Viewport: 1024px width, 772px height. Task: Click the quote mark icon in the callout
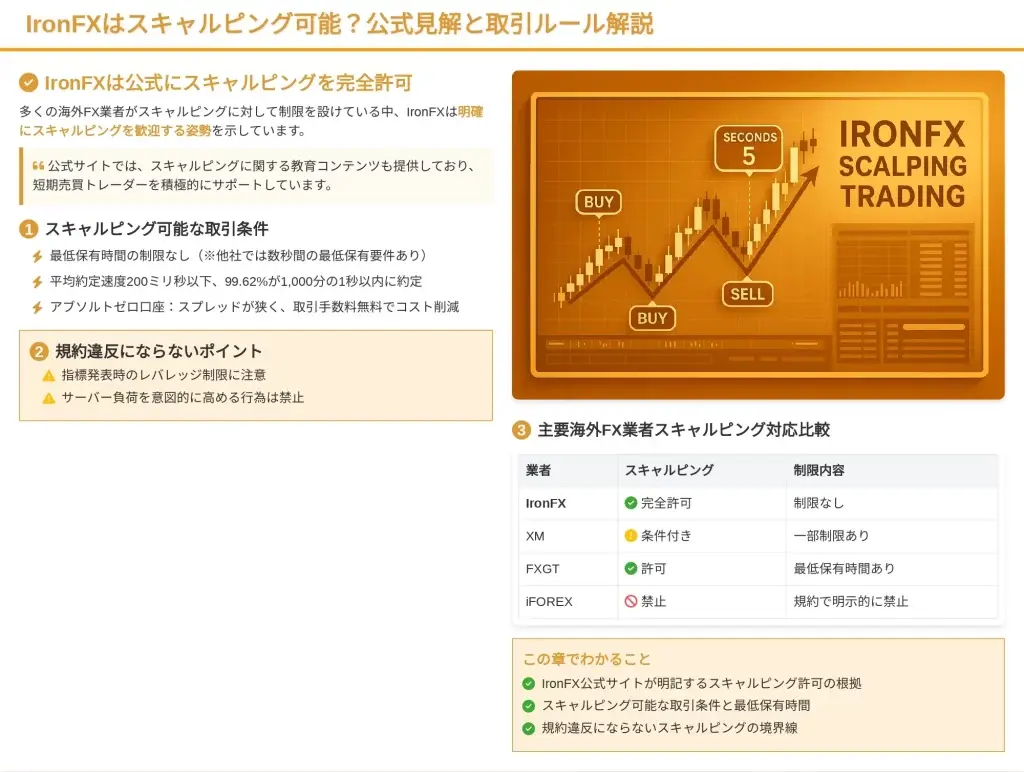38,165
